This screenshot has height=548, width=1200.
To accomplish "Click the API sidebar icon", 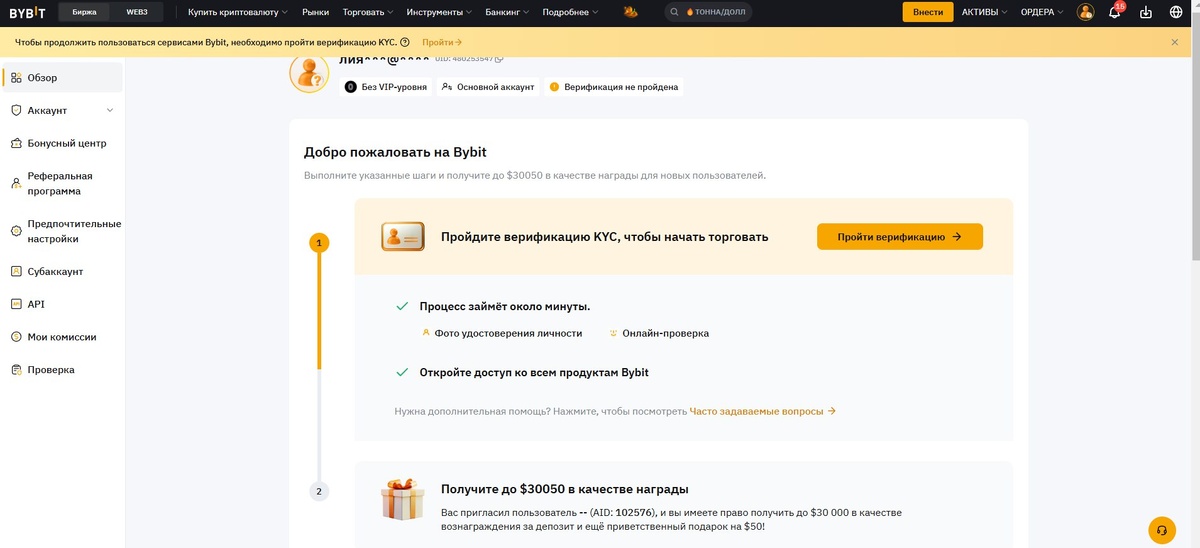I will tap(16, 304).
